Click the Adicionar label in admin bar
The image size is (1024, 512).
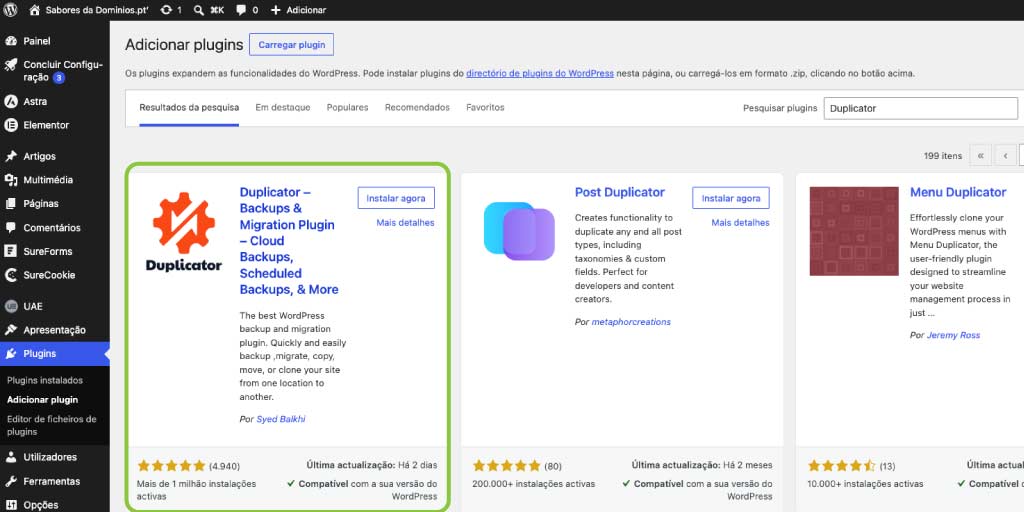tap(306, 10)
